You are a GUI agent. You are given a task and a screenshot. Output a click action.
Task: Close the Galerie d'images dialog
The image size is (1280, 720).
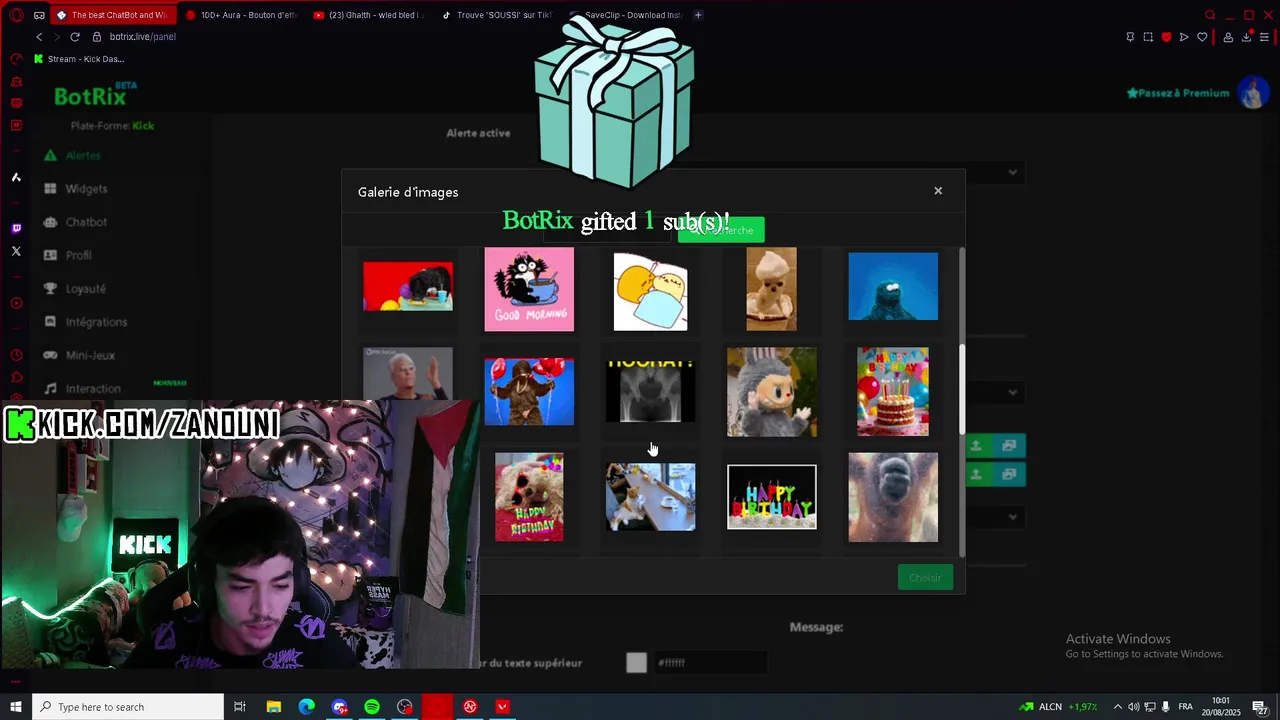coord(938,191)
